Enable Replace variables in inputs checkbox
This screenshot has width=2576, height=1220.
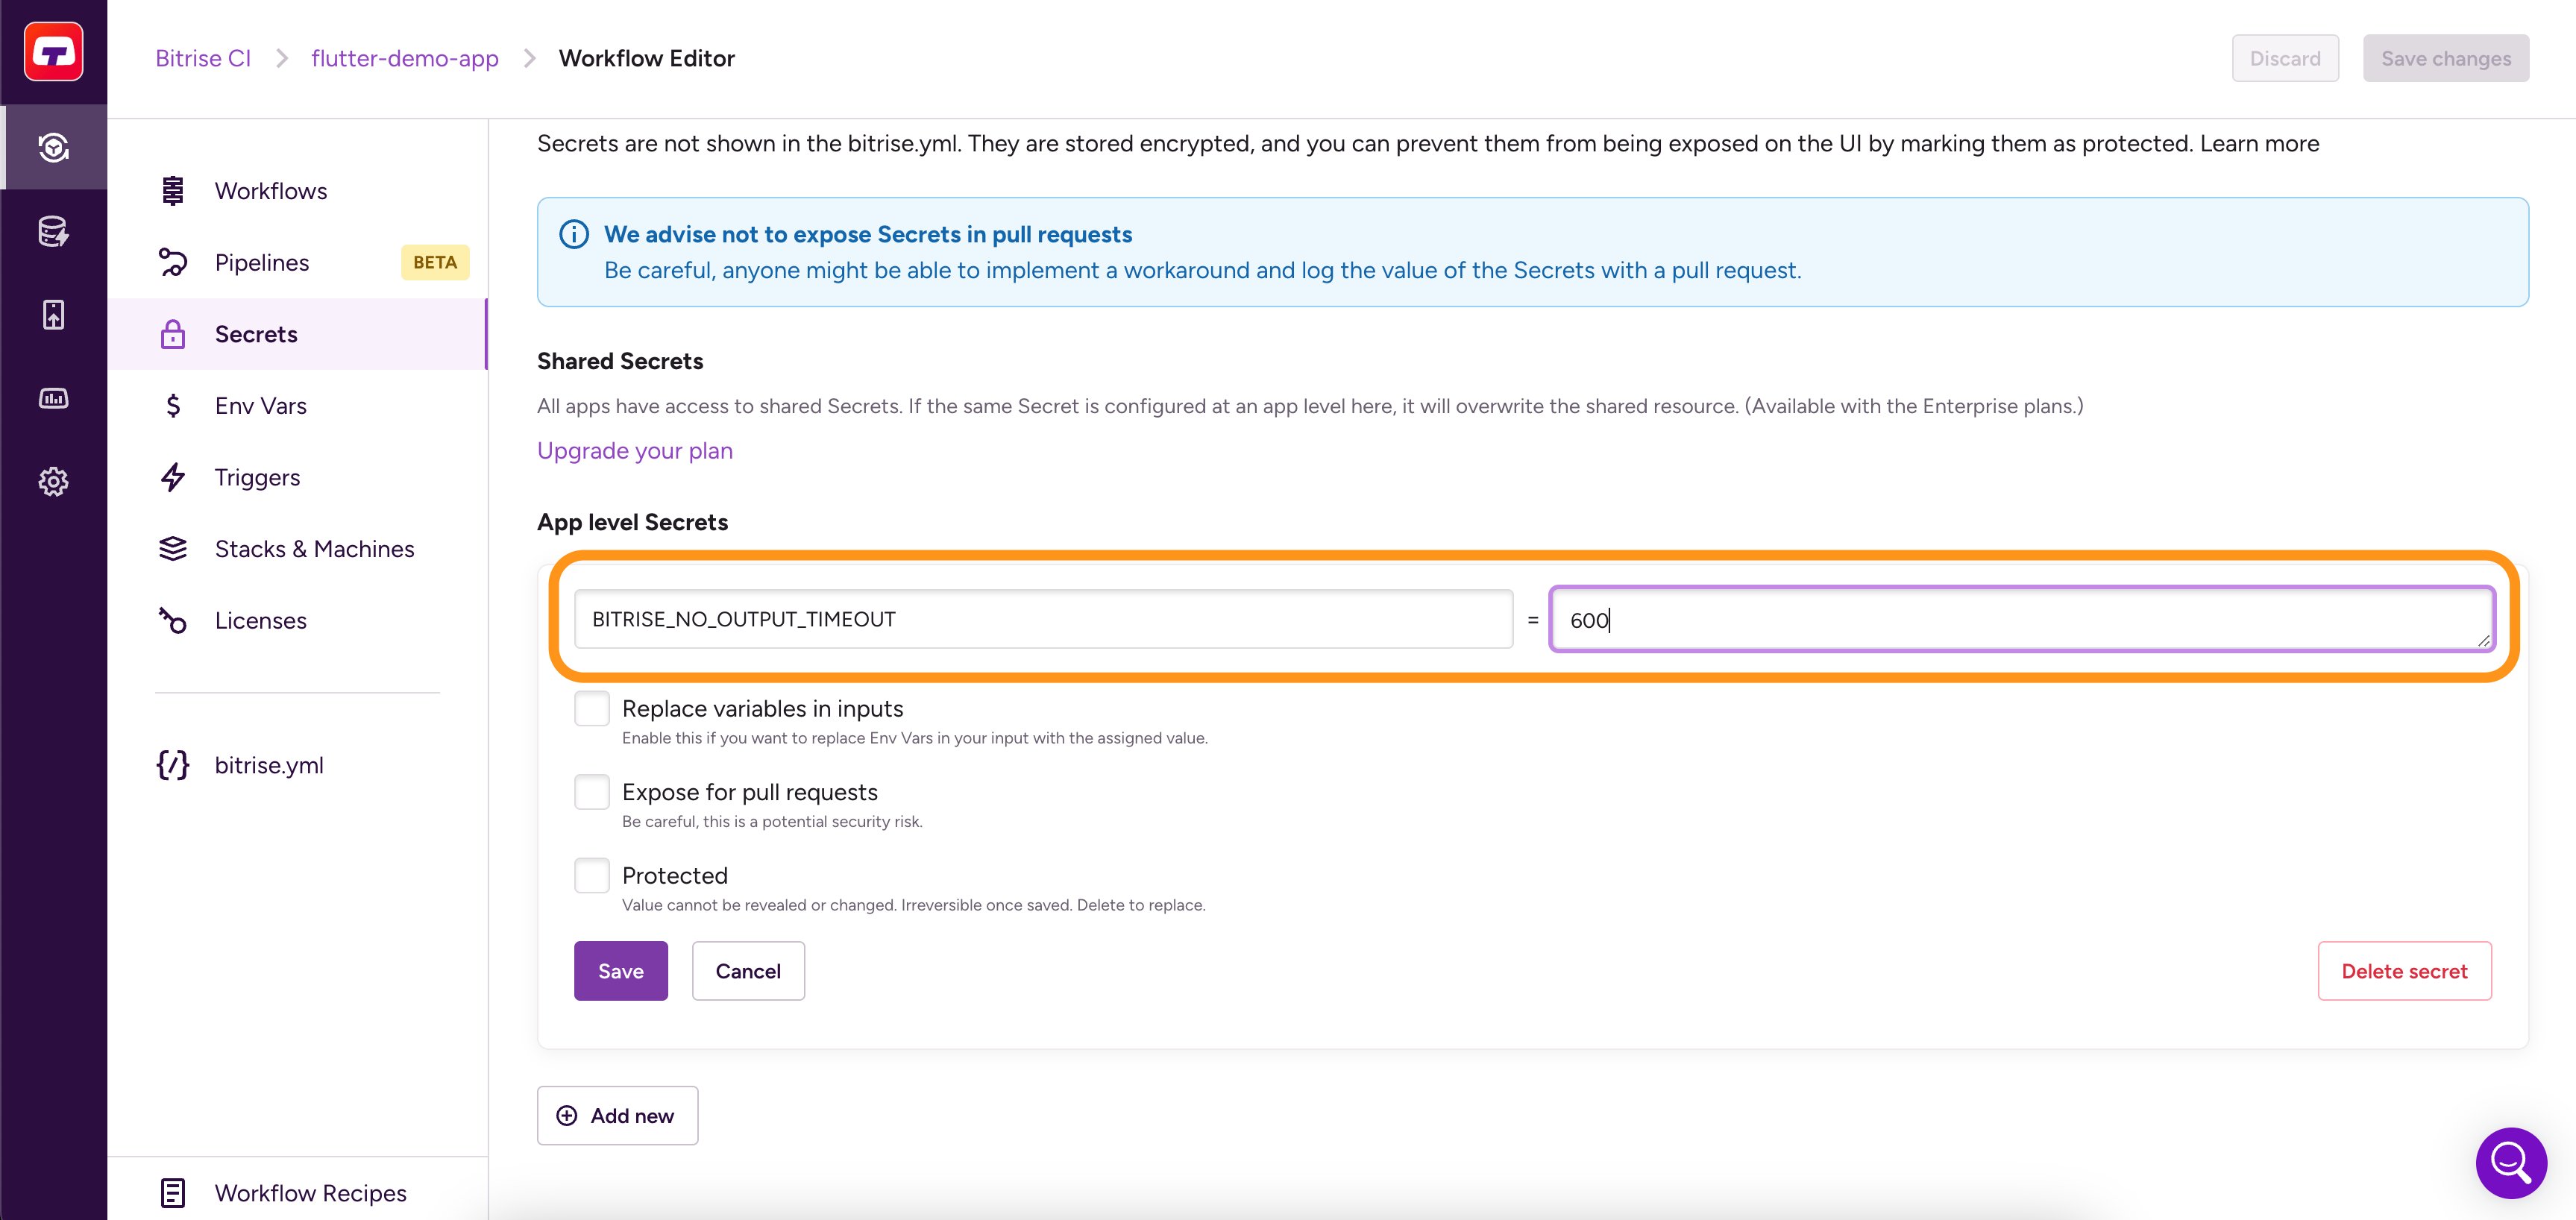click(592, 708)
